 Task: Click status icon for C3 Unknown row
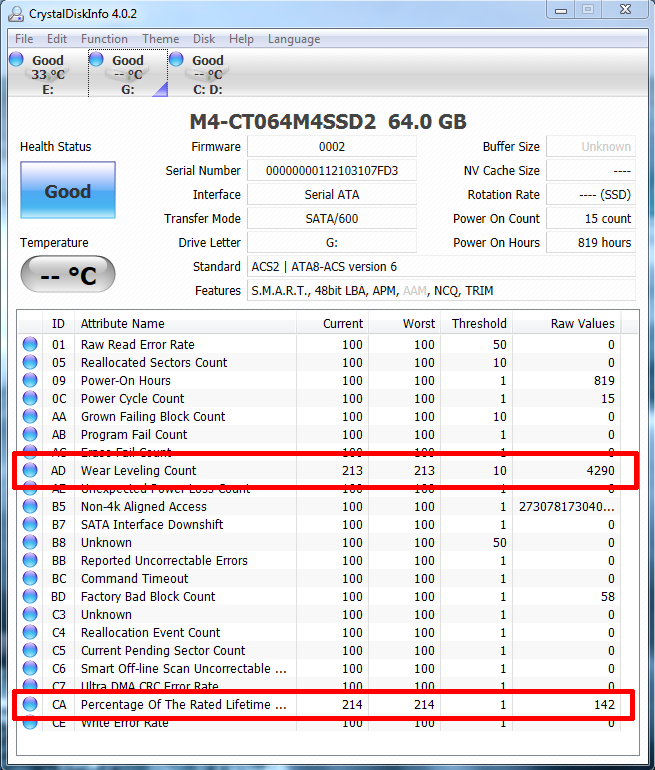pyautogui.click(x=30, y=614)
